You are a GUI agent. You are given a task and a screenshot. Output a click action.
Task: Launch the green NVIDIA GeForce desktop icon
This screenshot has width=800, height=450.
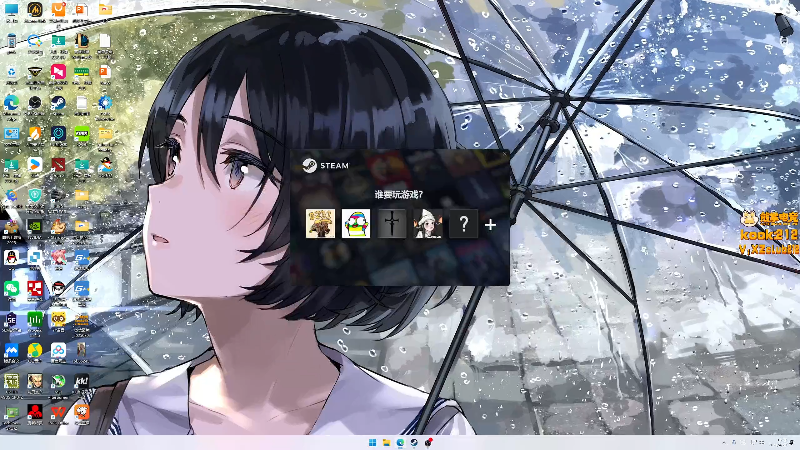[82, 134]
